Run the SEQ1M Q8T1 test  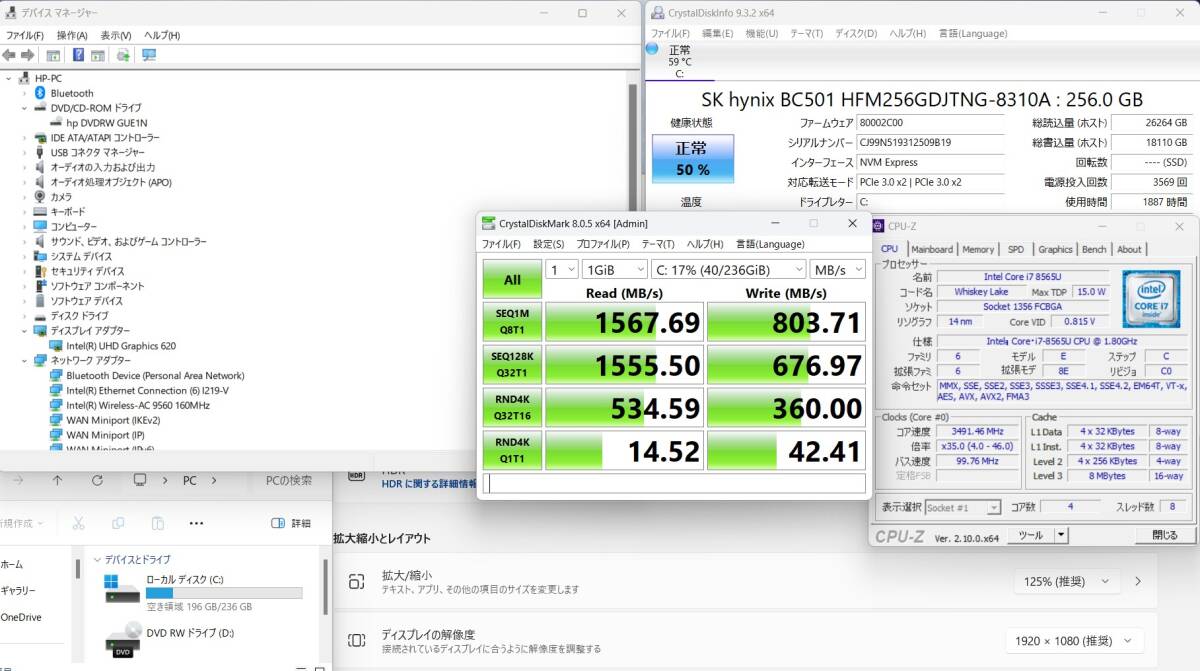click(512, 322)
